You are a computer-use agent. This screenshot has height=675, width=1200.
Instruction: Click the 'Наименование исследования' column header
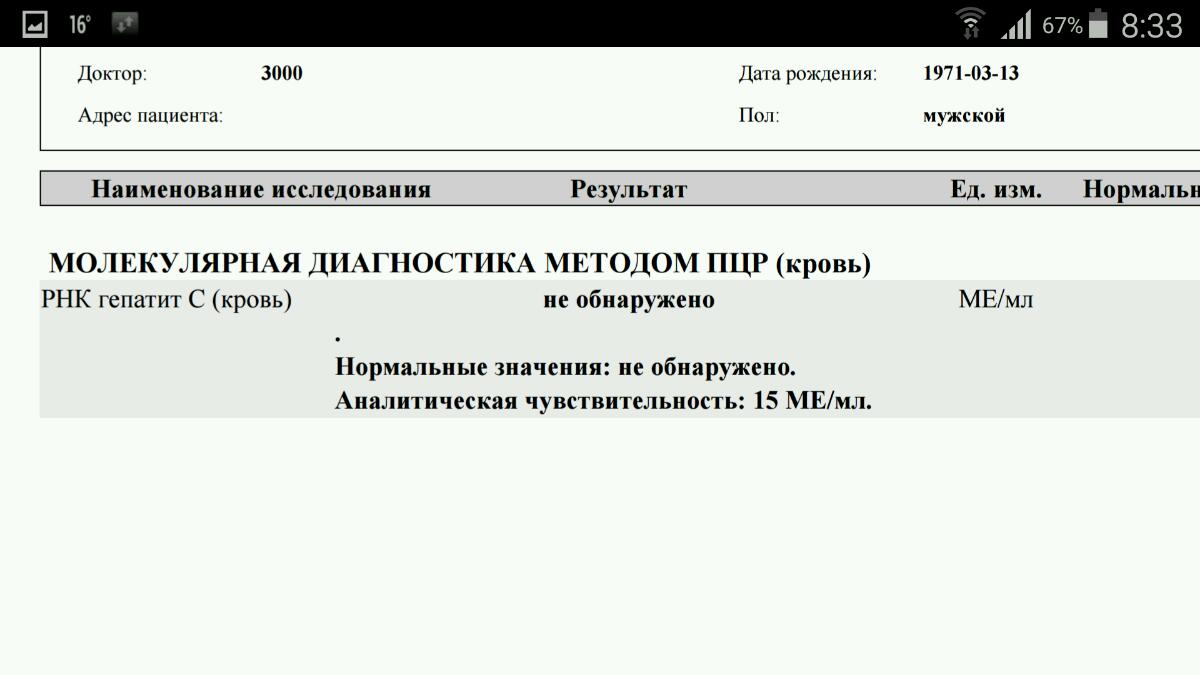(261, 189)
